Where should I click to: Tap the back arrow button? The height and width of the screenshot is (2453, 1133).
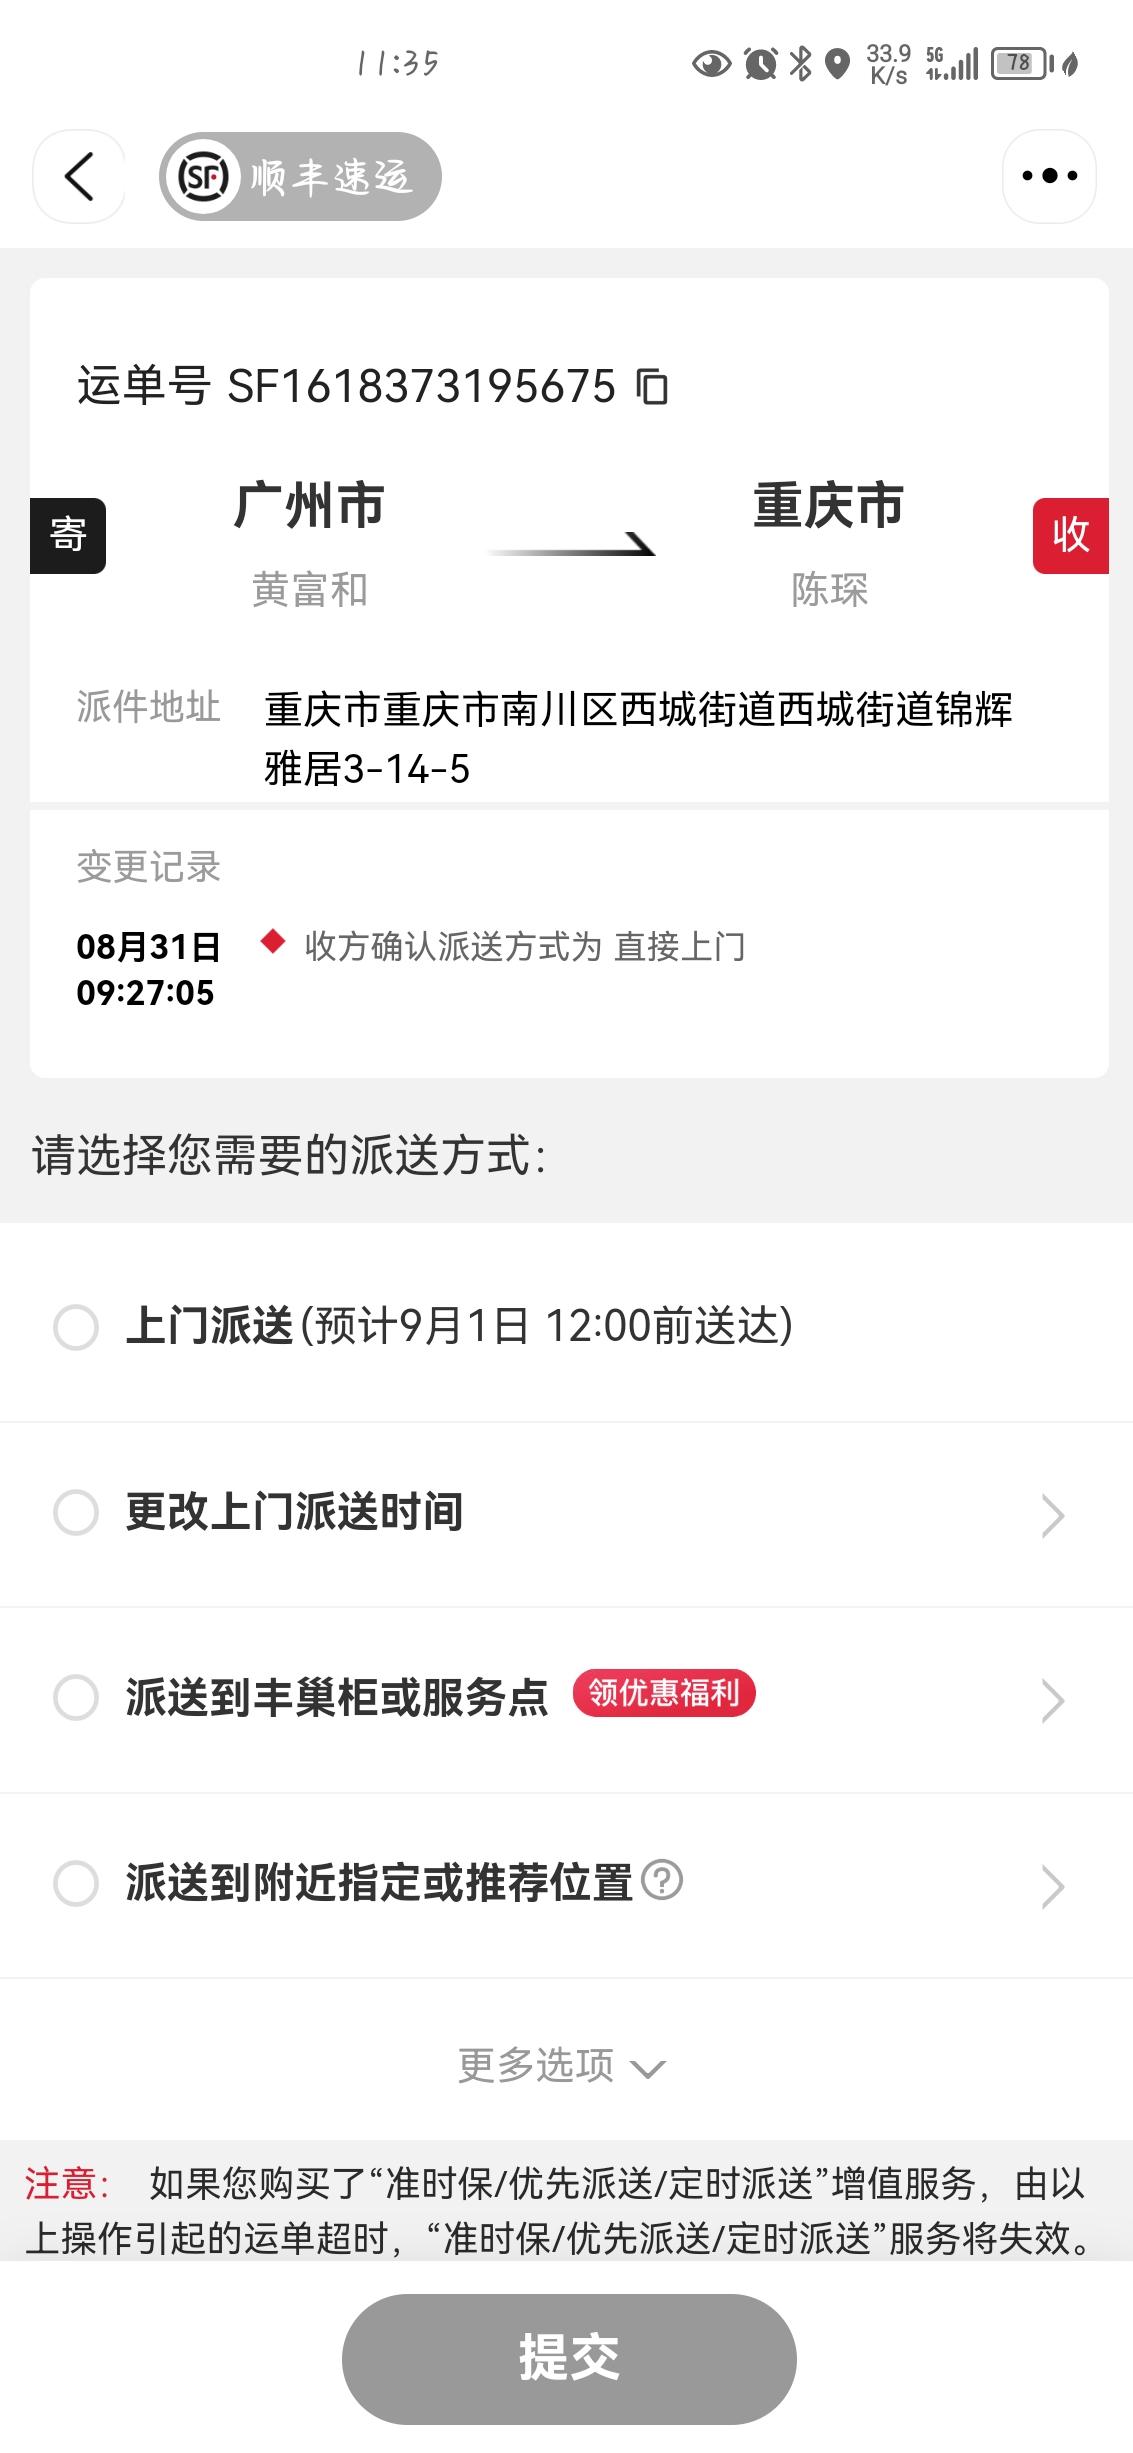tap(79, 177)
